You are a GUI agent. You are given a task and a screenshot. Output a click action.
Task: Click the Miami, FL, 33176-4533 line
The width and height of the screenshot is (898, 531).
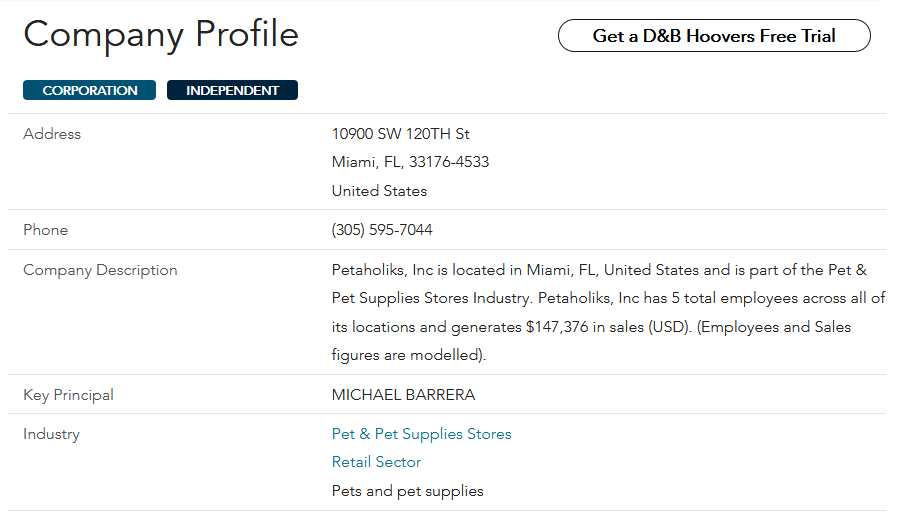click(411, 162)
